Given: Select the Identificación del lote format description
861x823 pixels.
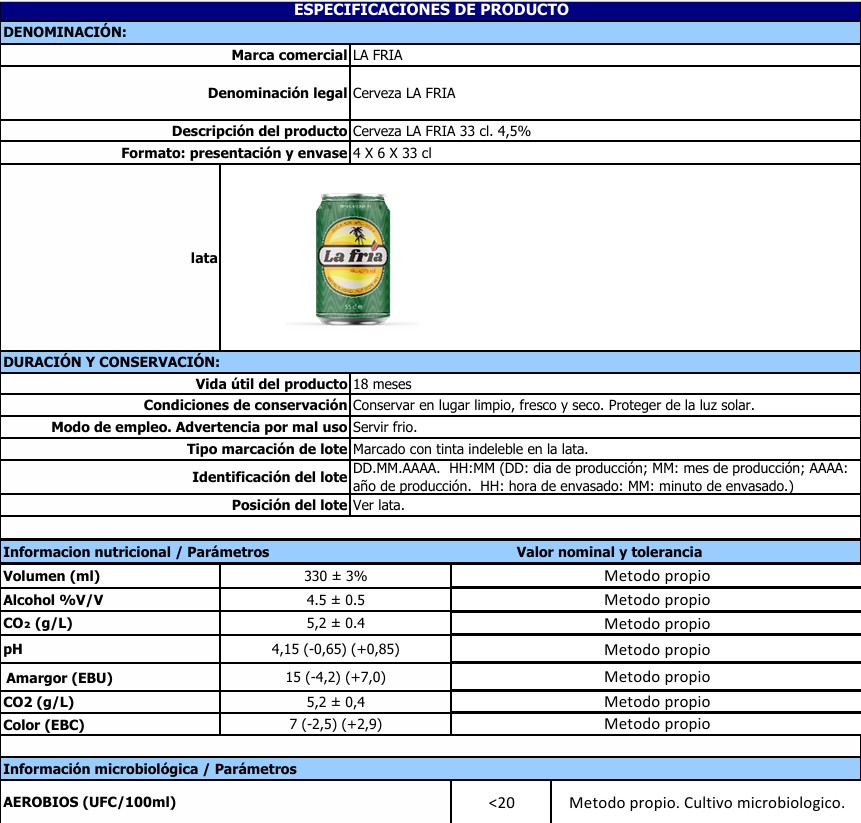Looking at the screenshot, I should pyautogui.click(x=600, y=477).
